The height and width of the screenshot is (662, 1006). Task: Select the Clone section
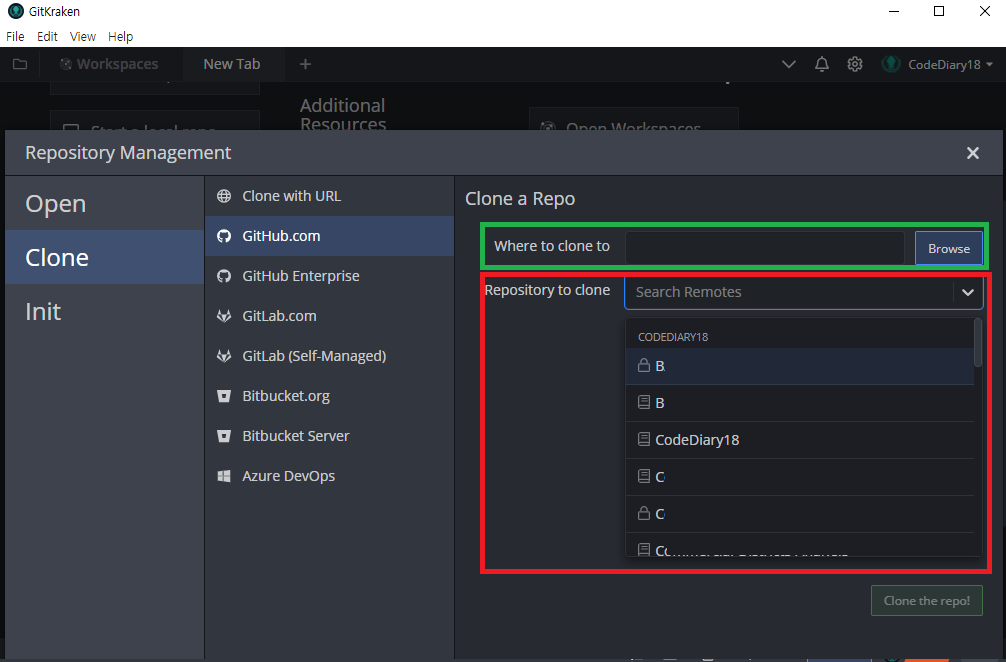(105, 257)
